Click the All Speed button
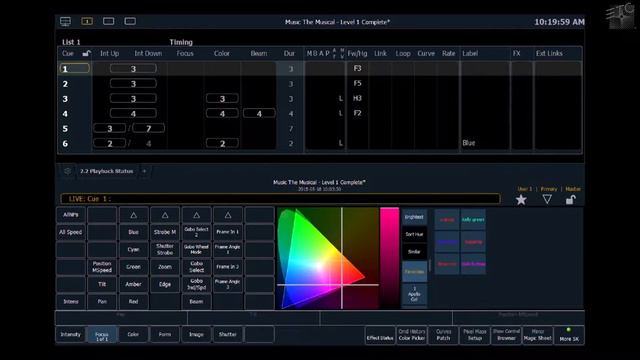 [x=71, y=232]
